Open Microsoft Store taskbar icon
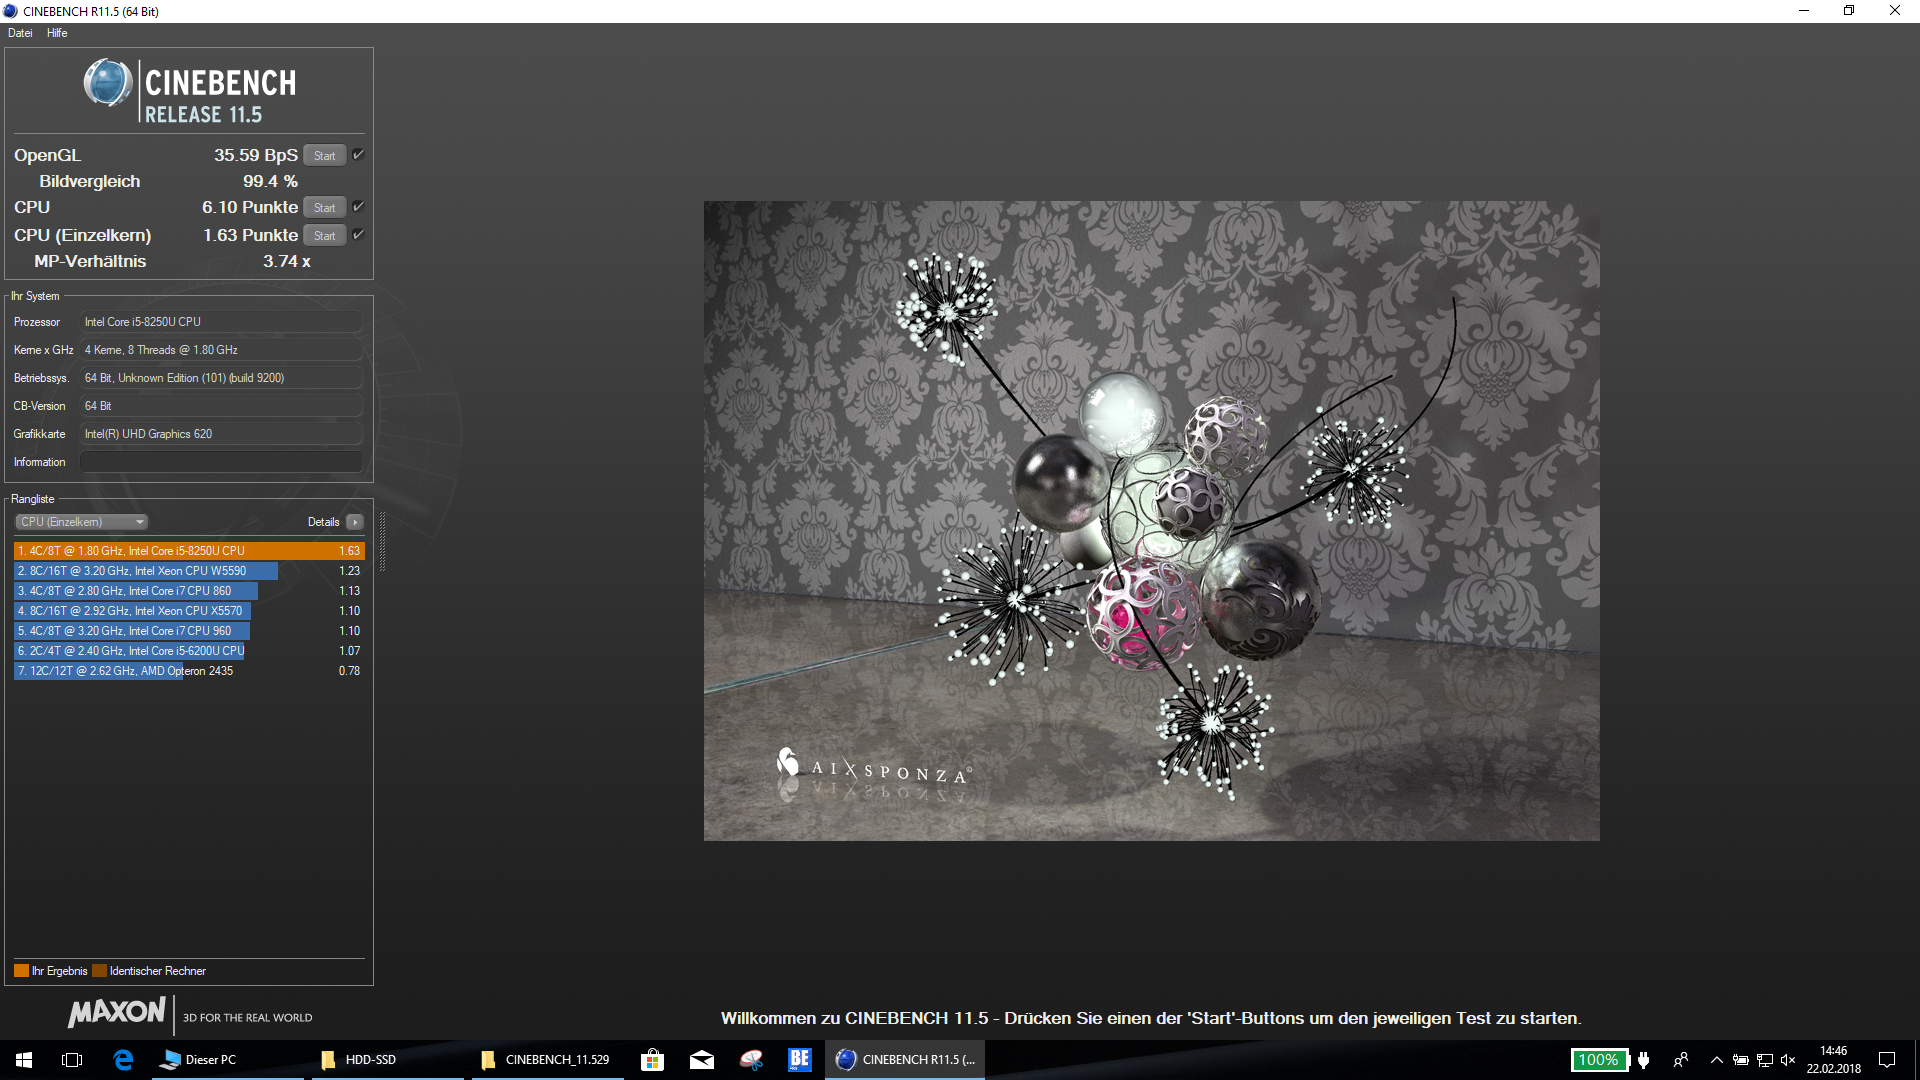Viewport: 1920px width, 1080px height. point(652,1060)
